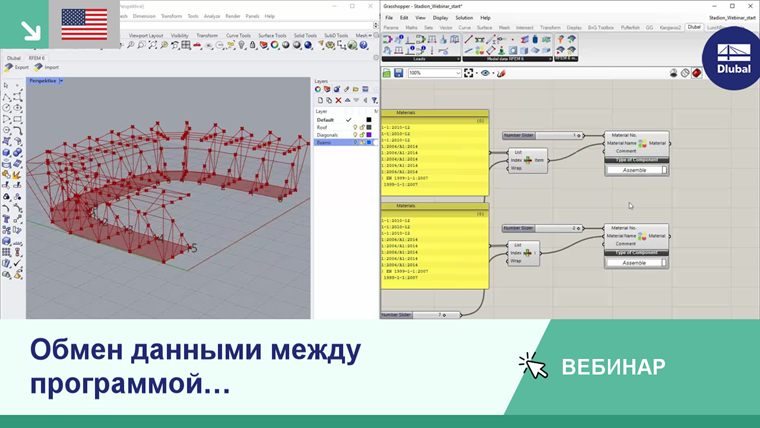Viewport: 760px width, 428px height.
Task: Toggle the Beams layer light bulb
Action: (355, 143)
